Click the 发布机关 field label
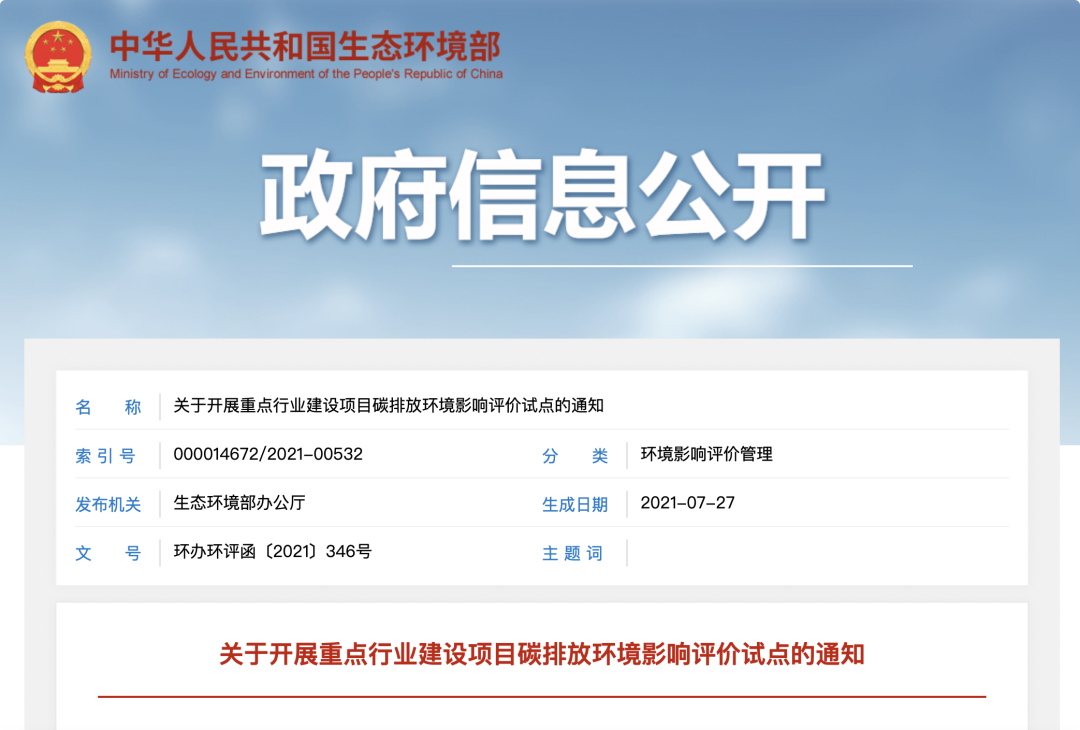The width and height of the screenshot is (1080, 730). coord(108,504)
